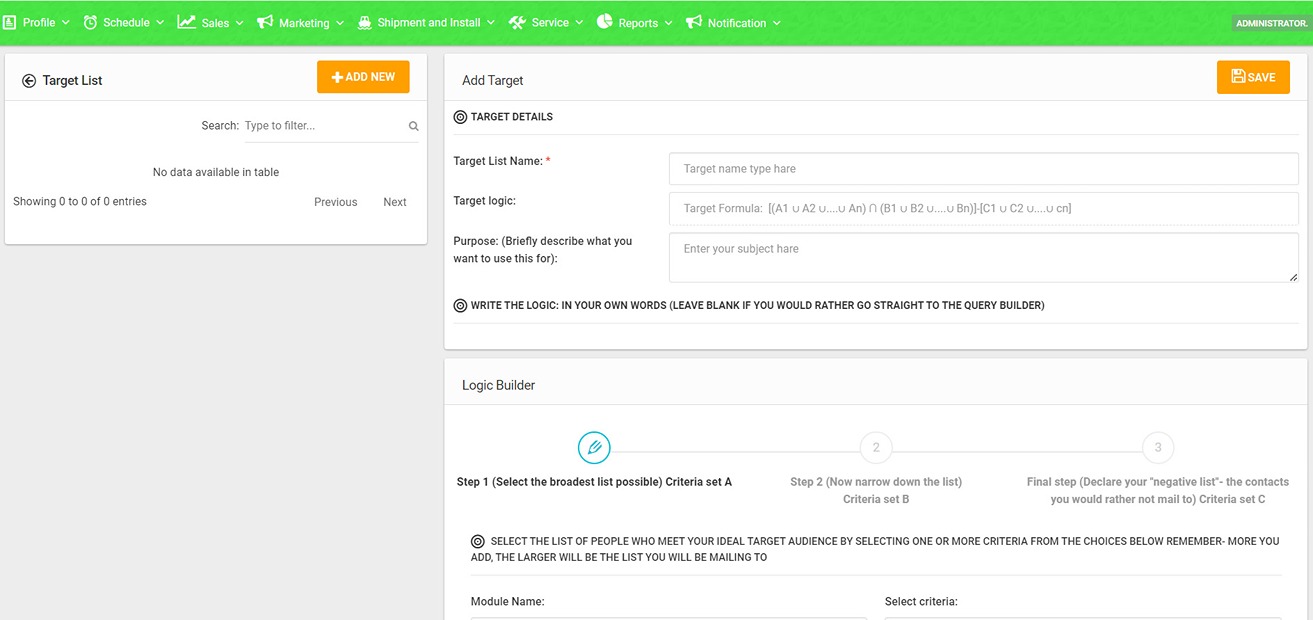Focus the Target List Name field
The height and width of the screenshot is (620, 1313).
pyautogui.click(x=983, y=169)
